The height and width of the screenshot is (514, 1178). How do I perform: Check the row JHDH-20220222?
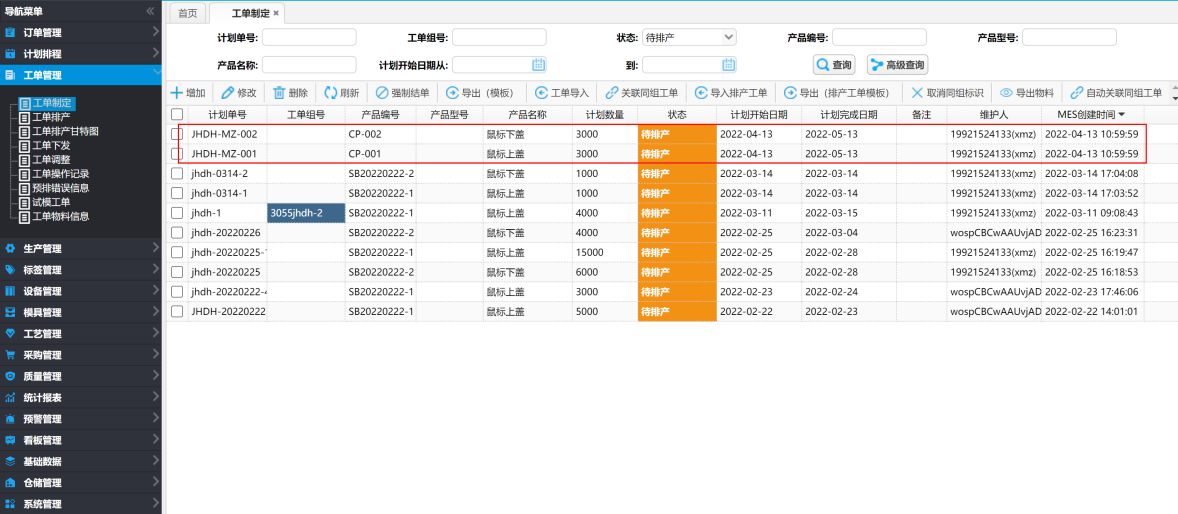click(177, 311)
